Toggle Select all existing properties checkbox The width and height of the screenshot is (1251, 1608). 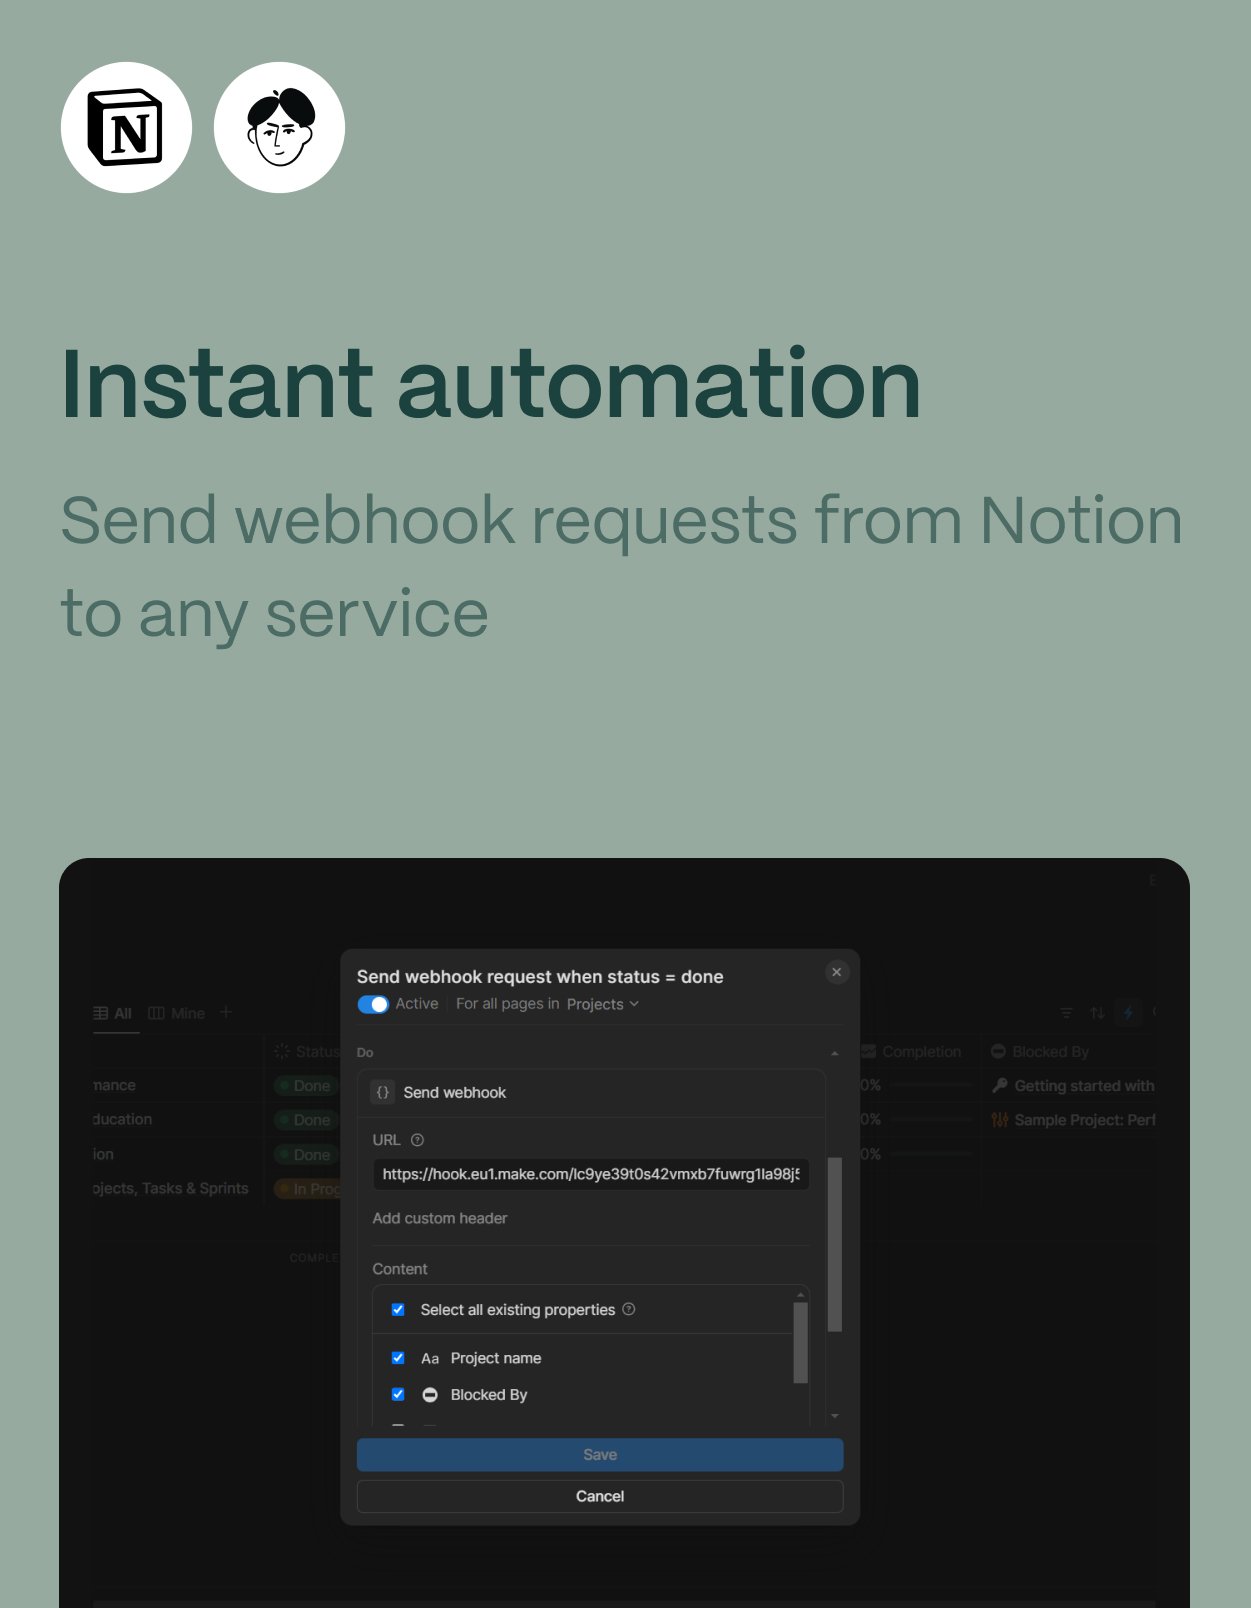[x=398, y=1310]
